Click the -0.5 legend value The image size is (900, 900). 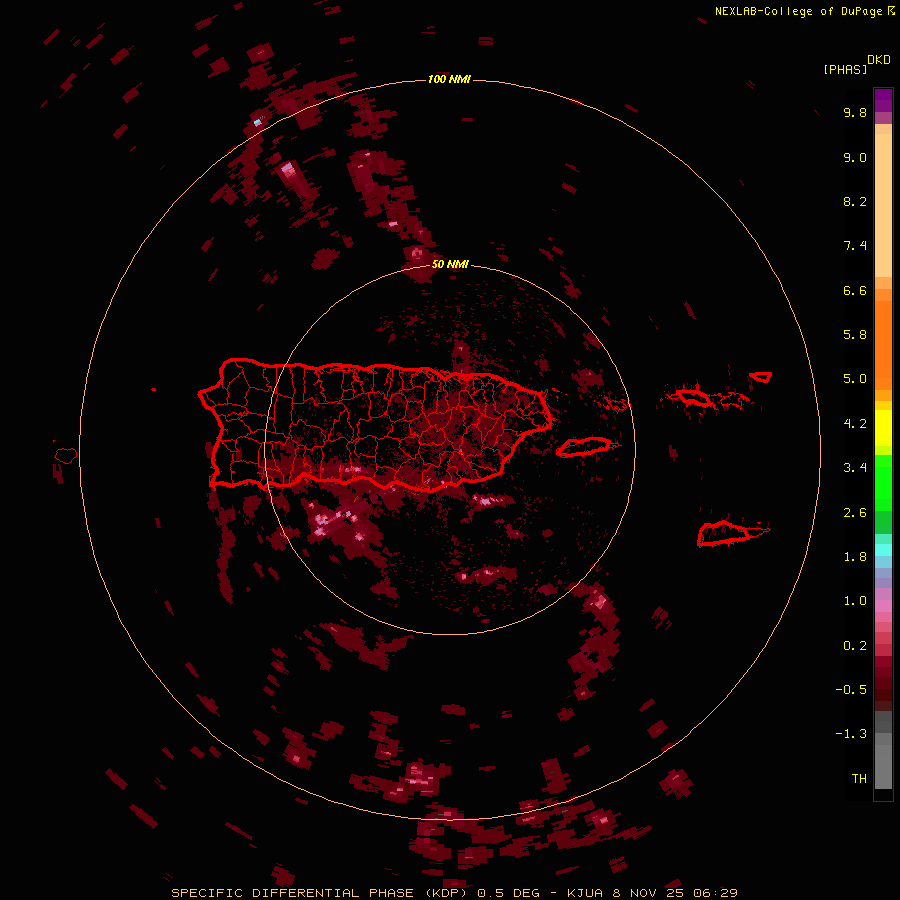pyautogui.click(x=851, y=690)
